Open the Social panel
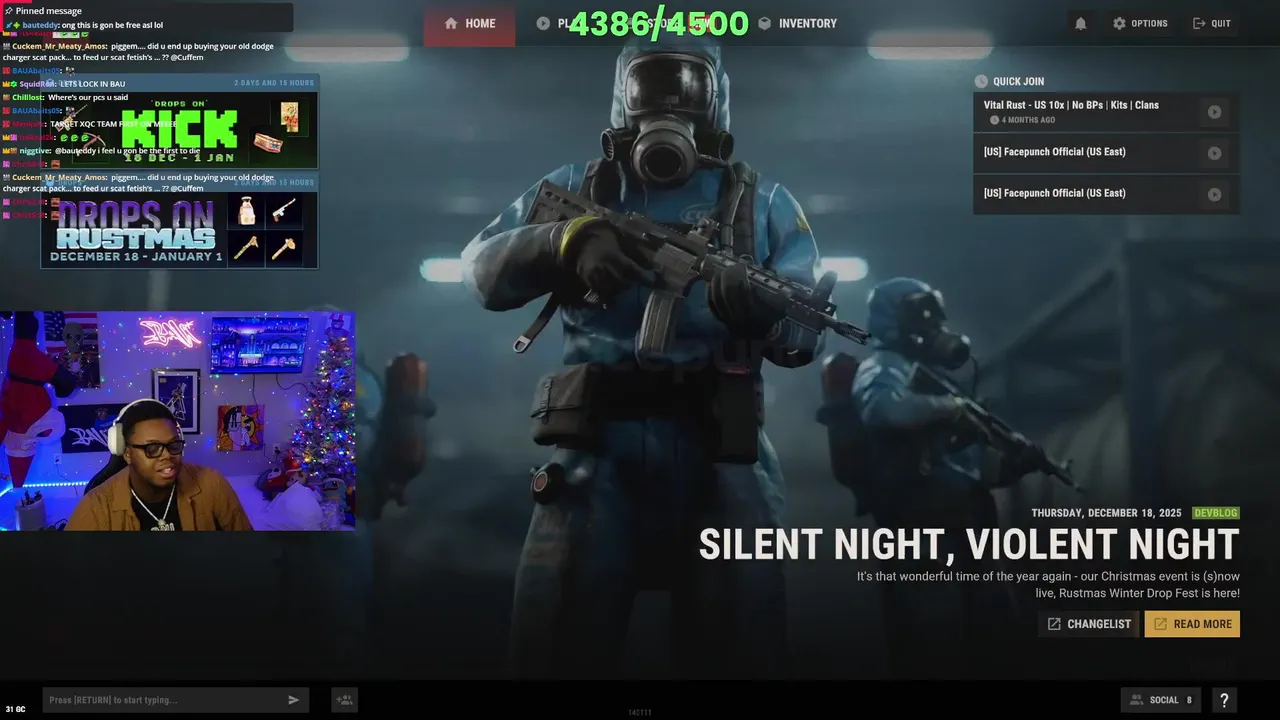This screenshot has width=1280, height=720. click(1161, 700)
